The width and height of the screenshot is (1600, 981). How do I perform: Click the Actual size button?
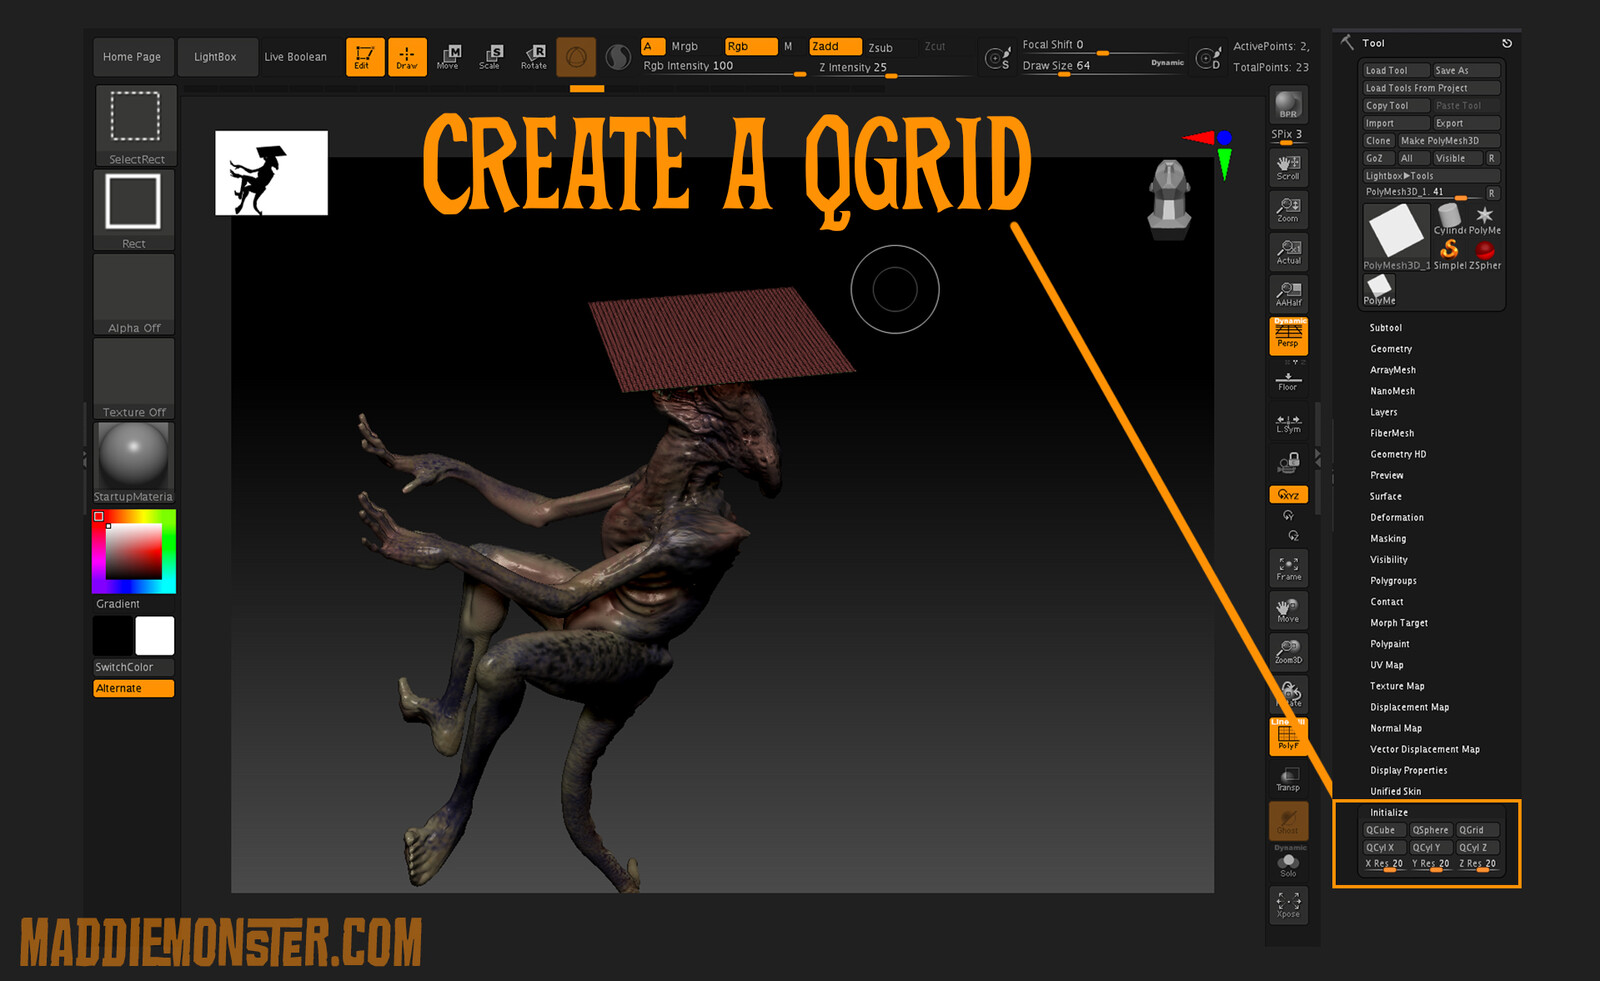(x=1288, y=252)
